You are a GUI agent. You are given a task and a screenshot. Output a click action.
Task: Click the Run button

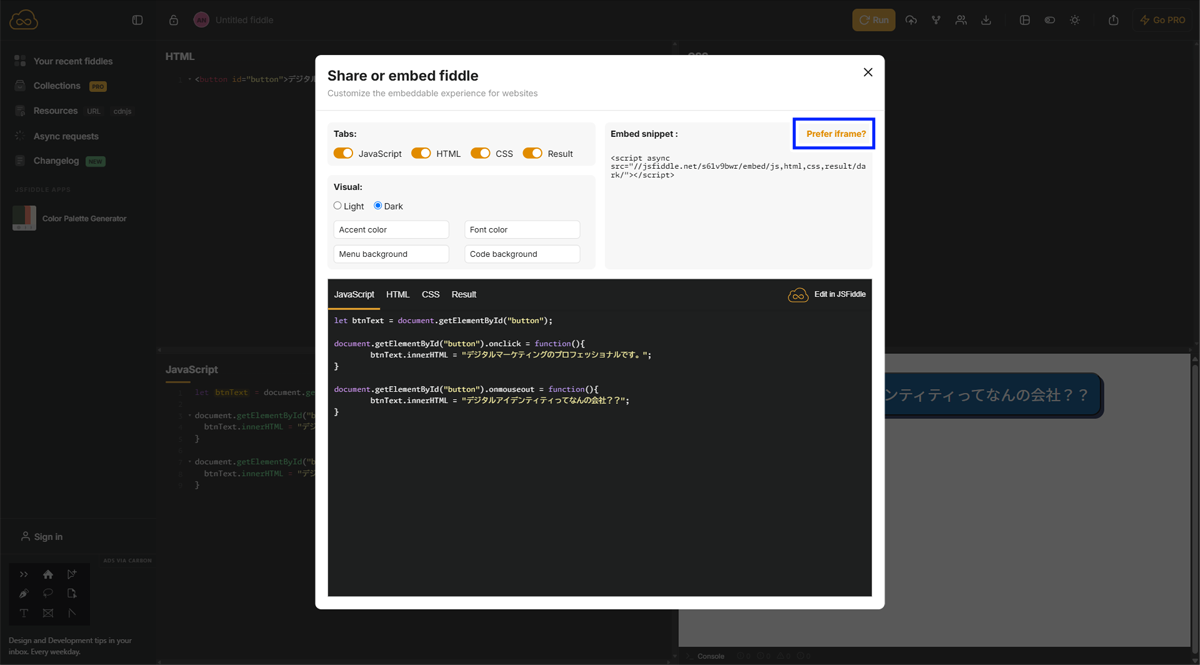[x=874, y=20]
